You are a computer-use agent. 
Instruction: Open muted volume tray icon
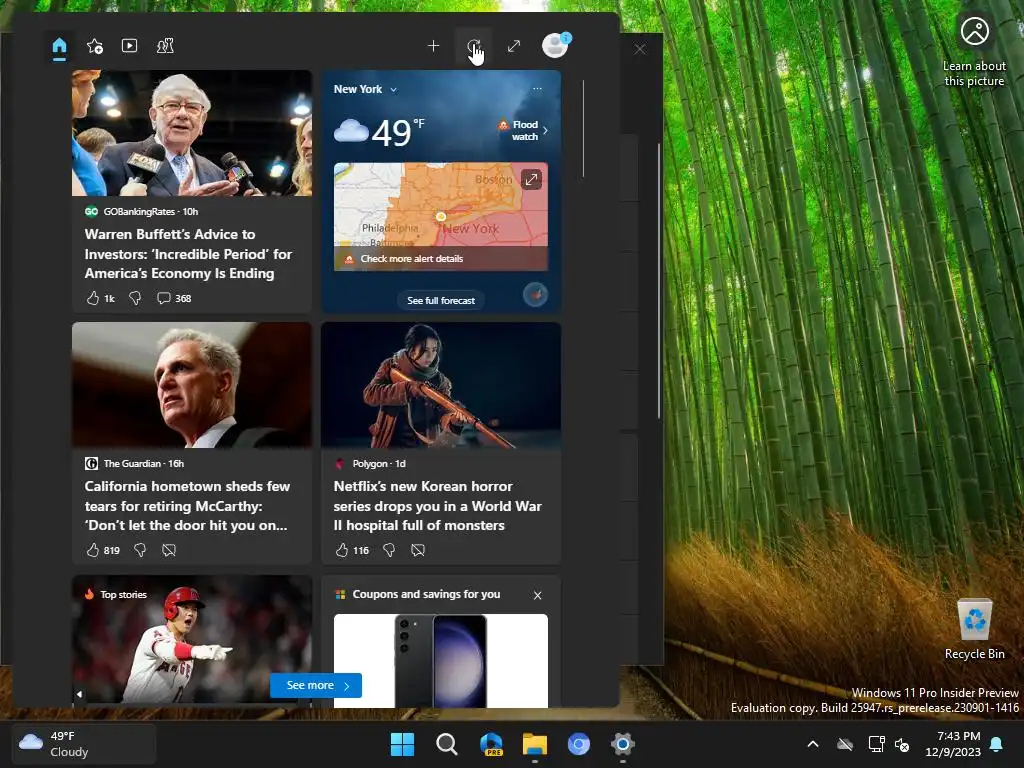point(902,744)
